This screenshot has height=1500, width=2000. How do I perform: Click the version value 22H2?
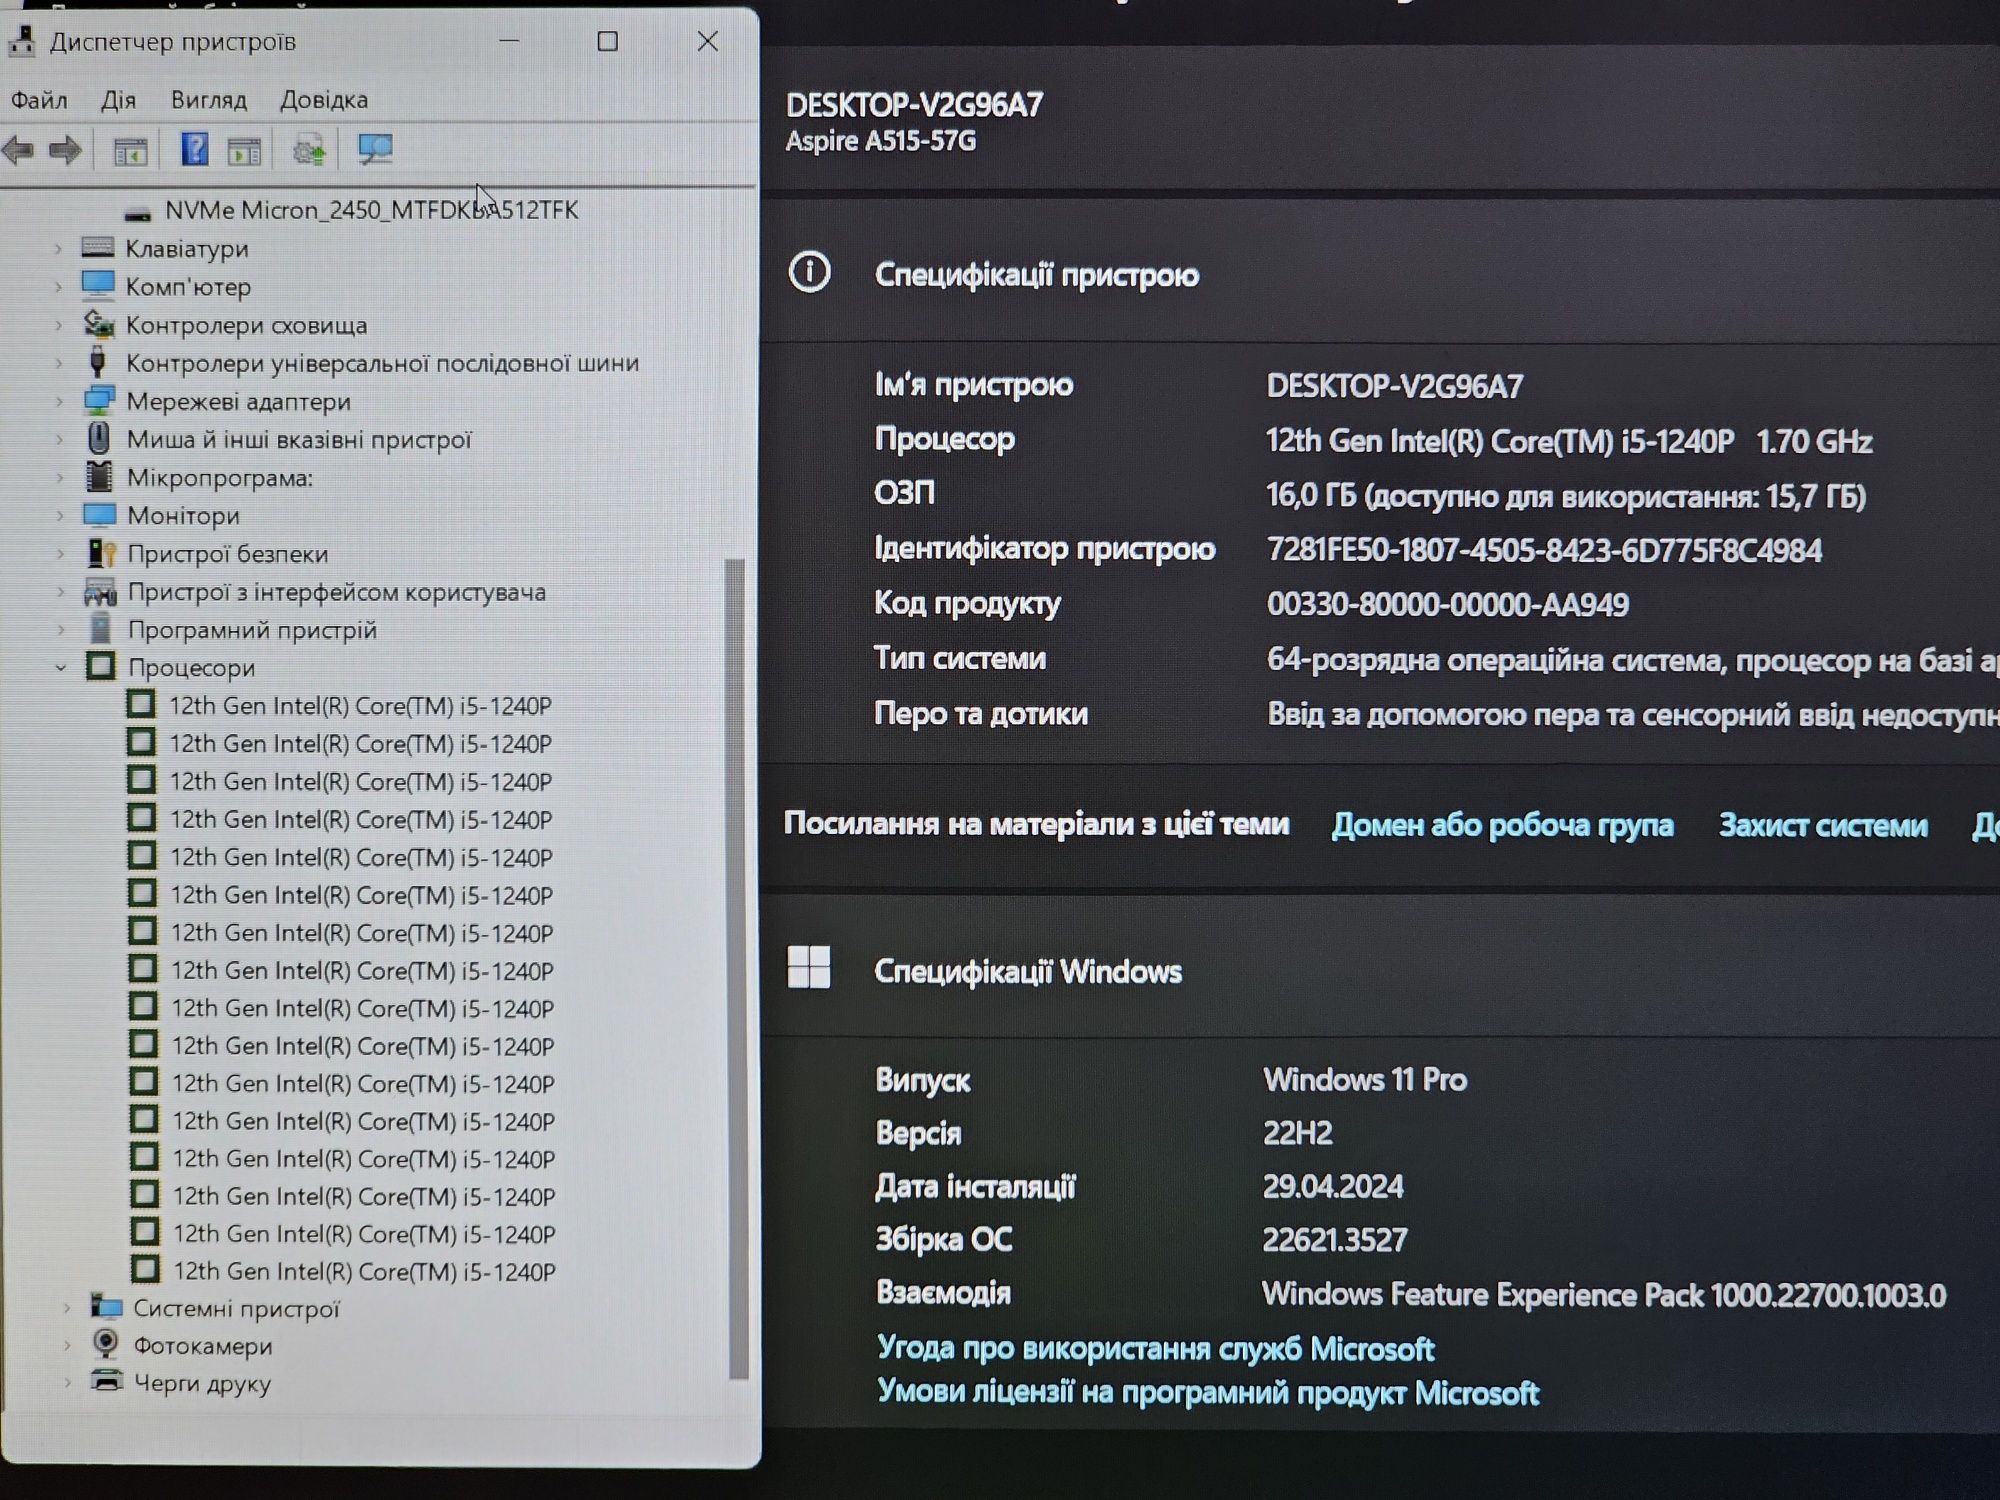(1297, 1133)
